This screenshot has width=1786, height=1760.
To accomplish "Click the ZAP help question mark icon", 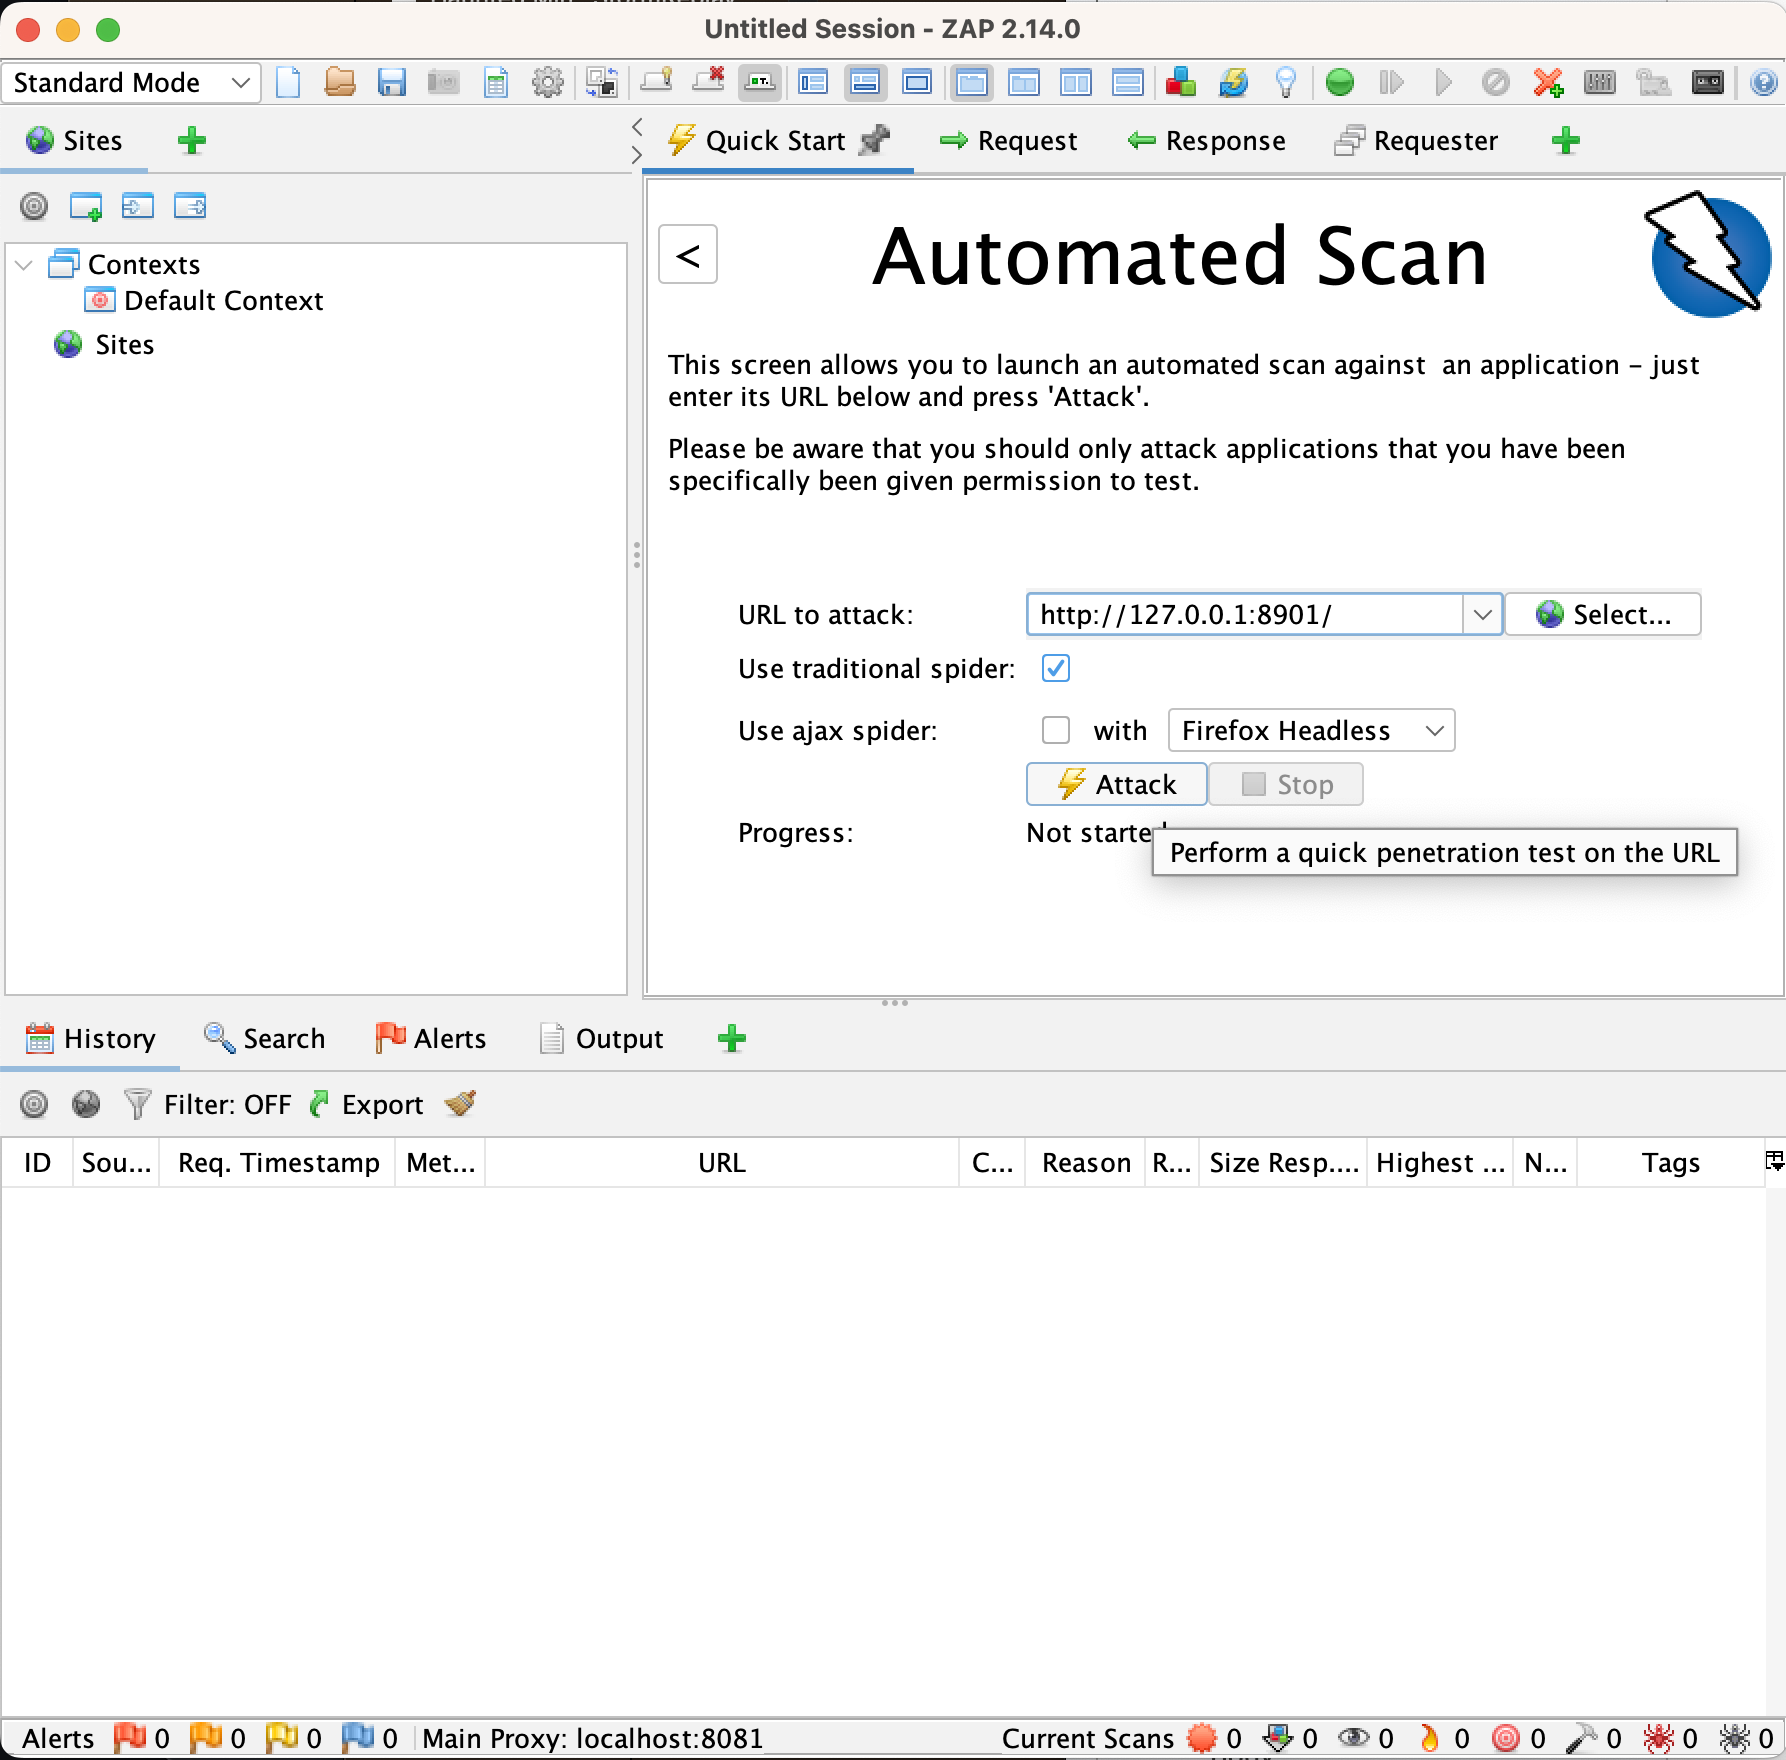I will 1763,82.
